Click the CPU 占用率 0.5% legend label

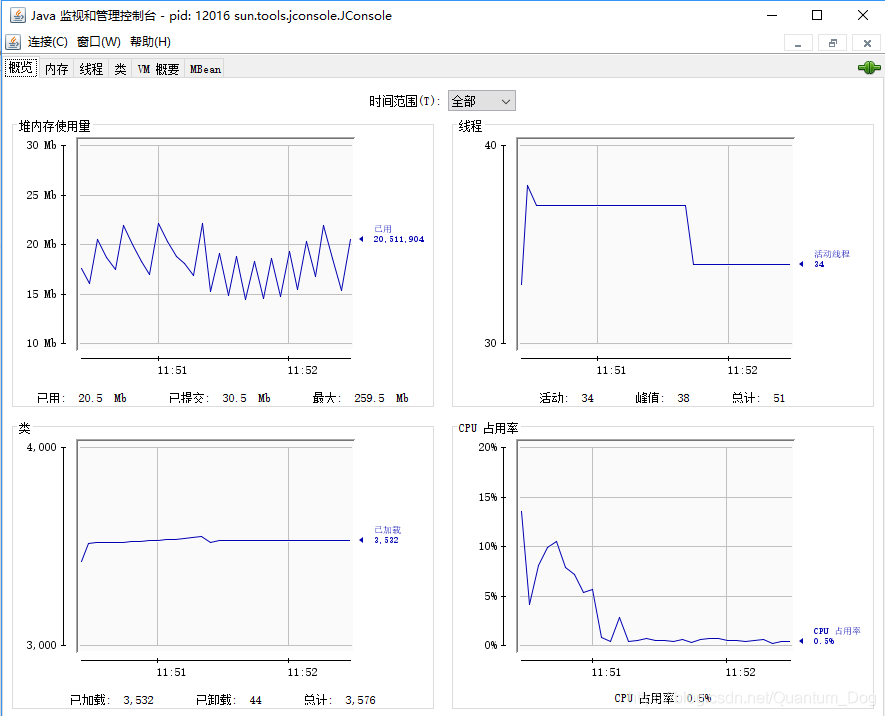click(836, 636)
